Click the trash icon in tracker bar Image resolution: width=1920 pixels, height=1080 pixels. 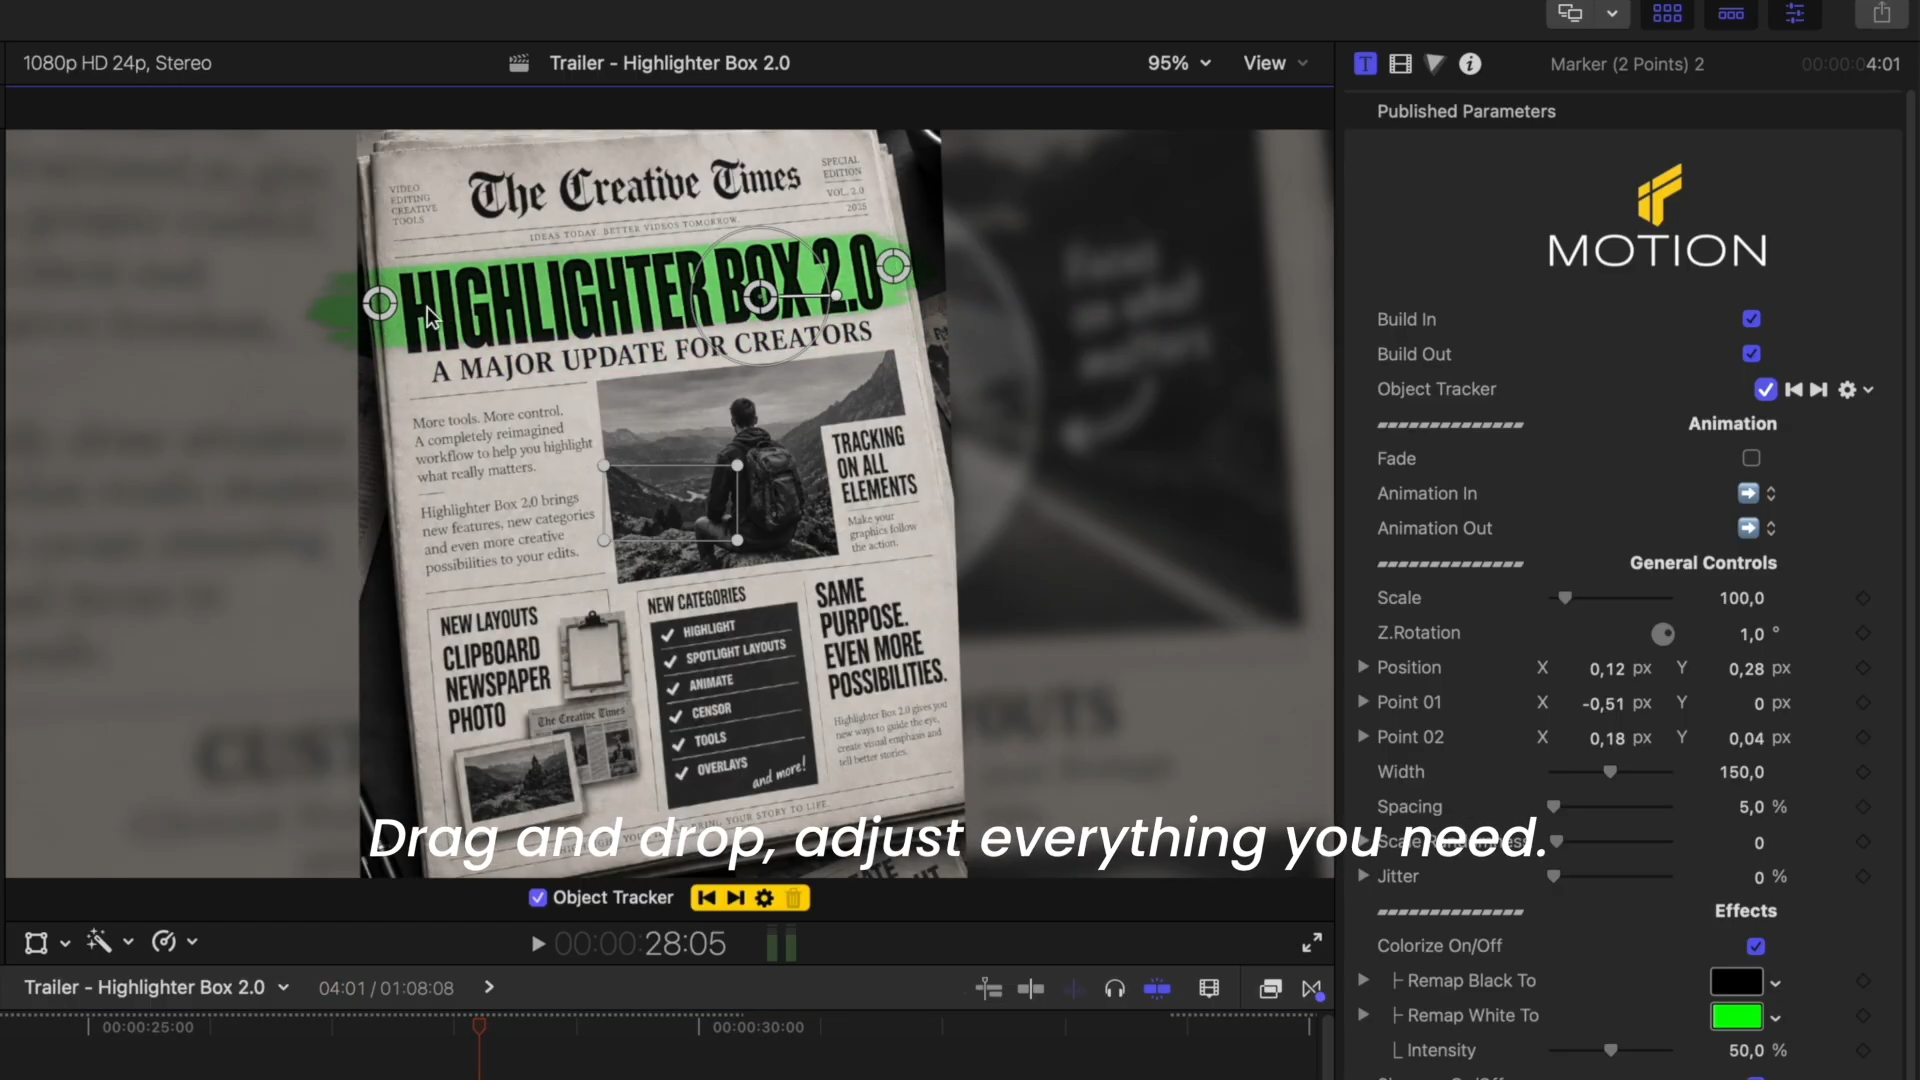794,898
